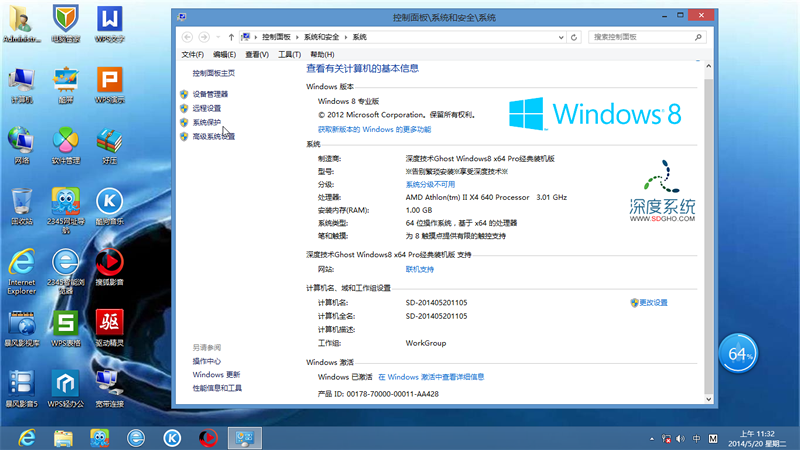Open 系统保护 from the sidebar
Image resolution: width=800 pixels, height=450 pixels.
tap(207, 122)
